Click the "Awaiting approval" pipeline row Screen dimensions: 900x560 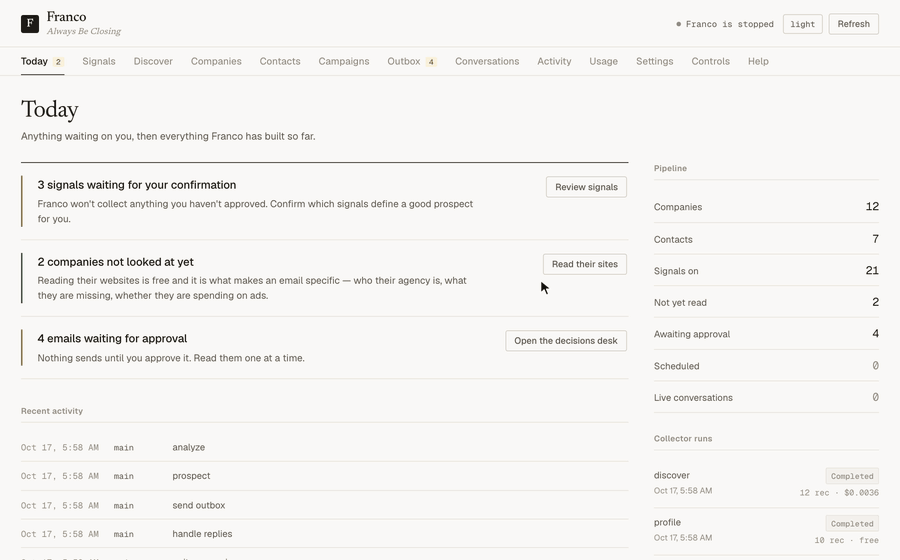[766, 334]
